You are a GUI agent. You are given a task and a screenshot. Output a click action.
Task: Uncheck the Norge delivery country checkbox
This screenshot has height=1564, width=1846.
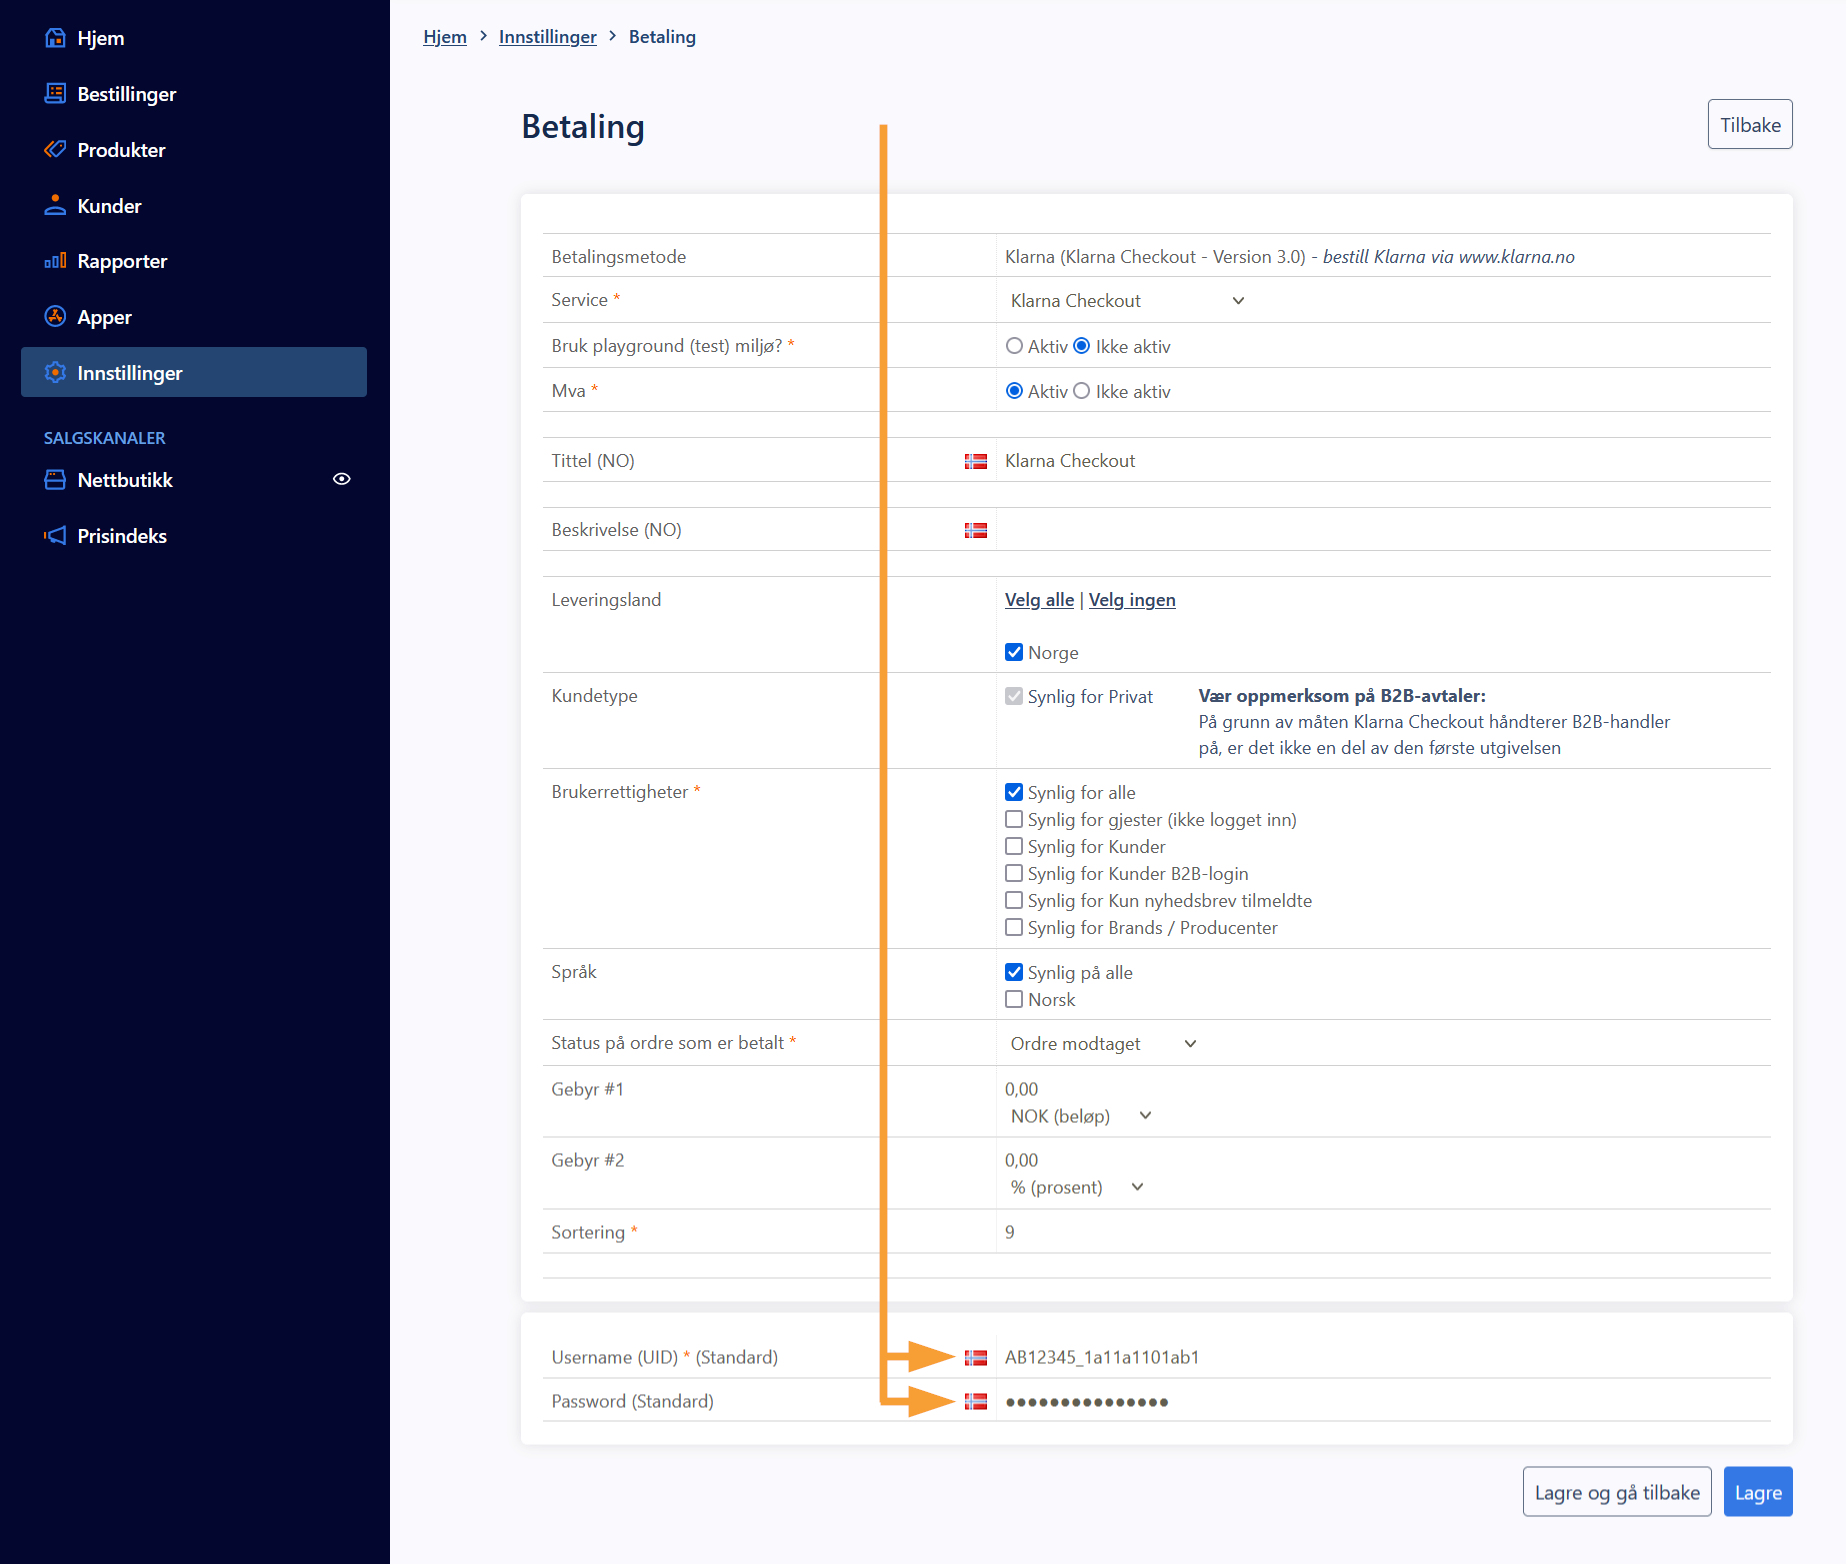1014,652
